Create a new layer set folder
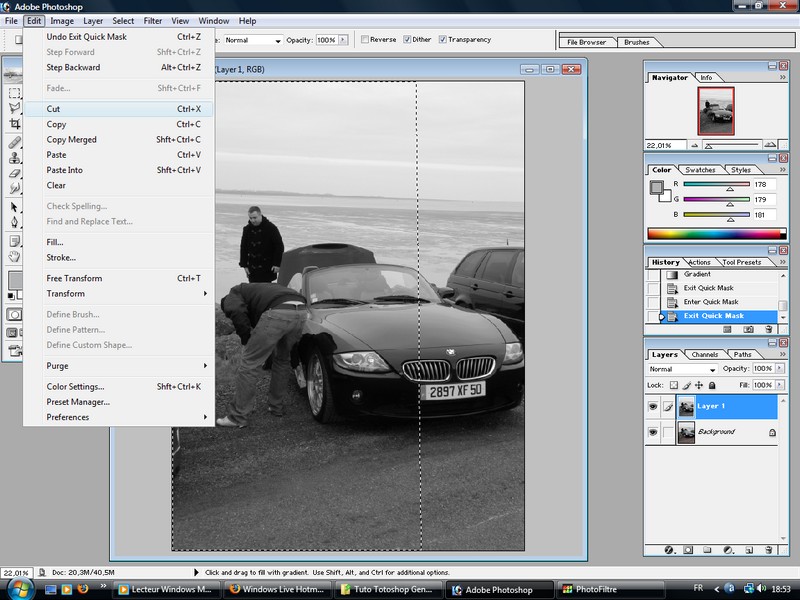The width and height of the screenshot is (800, 600). point(707,550)
